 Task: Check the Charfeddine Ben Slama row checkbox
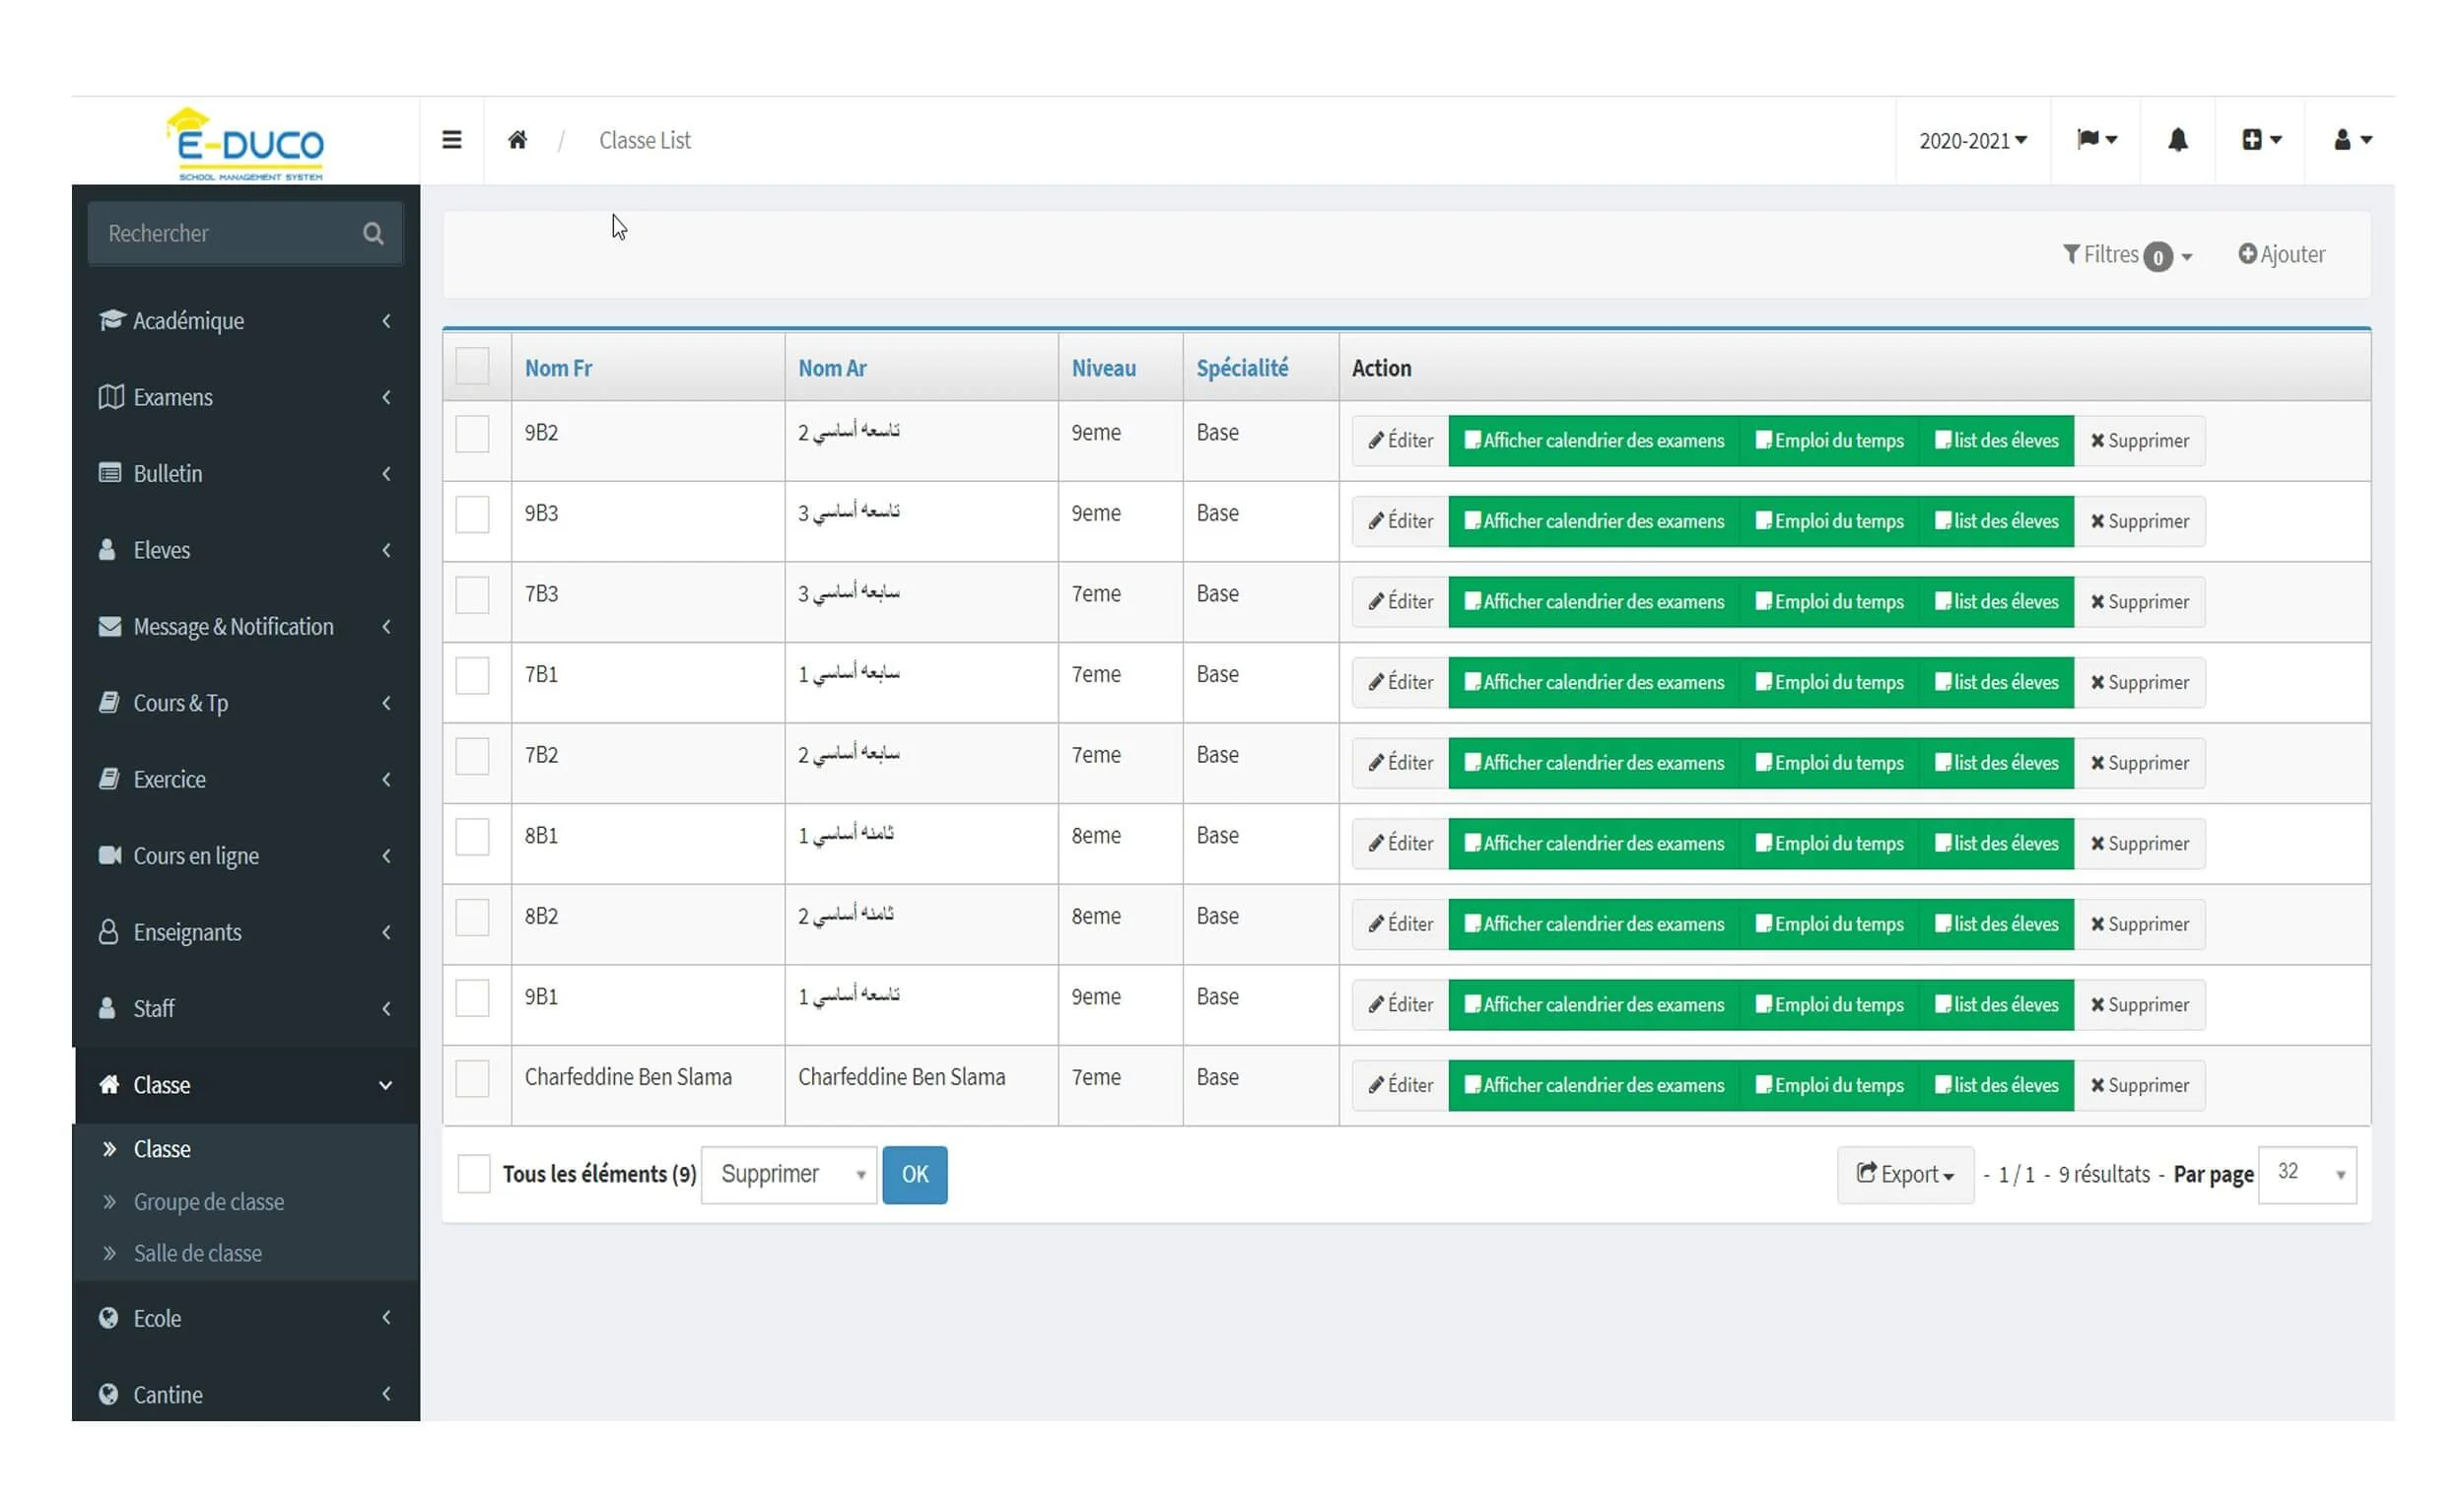pyautogui.click(x=472, y=1079)
